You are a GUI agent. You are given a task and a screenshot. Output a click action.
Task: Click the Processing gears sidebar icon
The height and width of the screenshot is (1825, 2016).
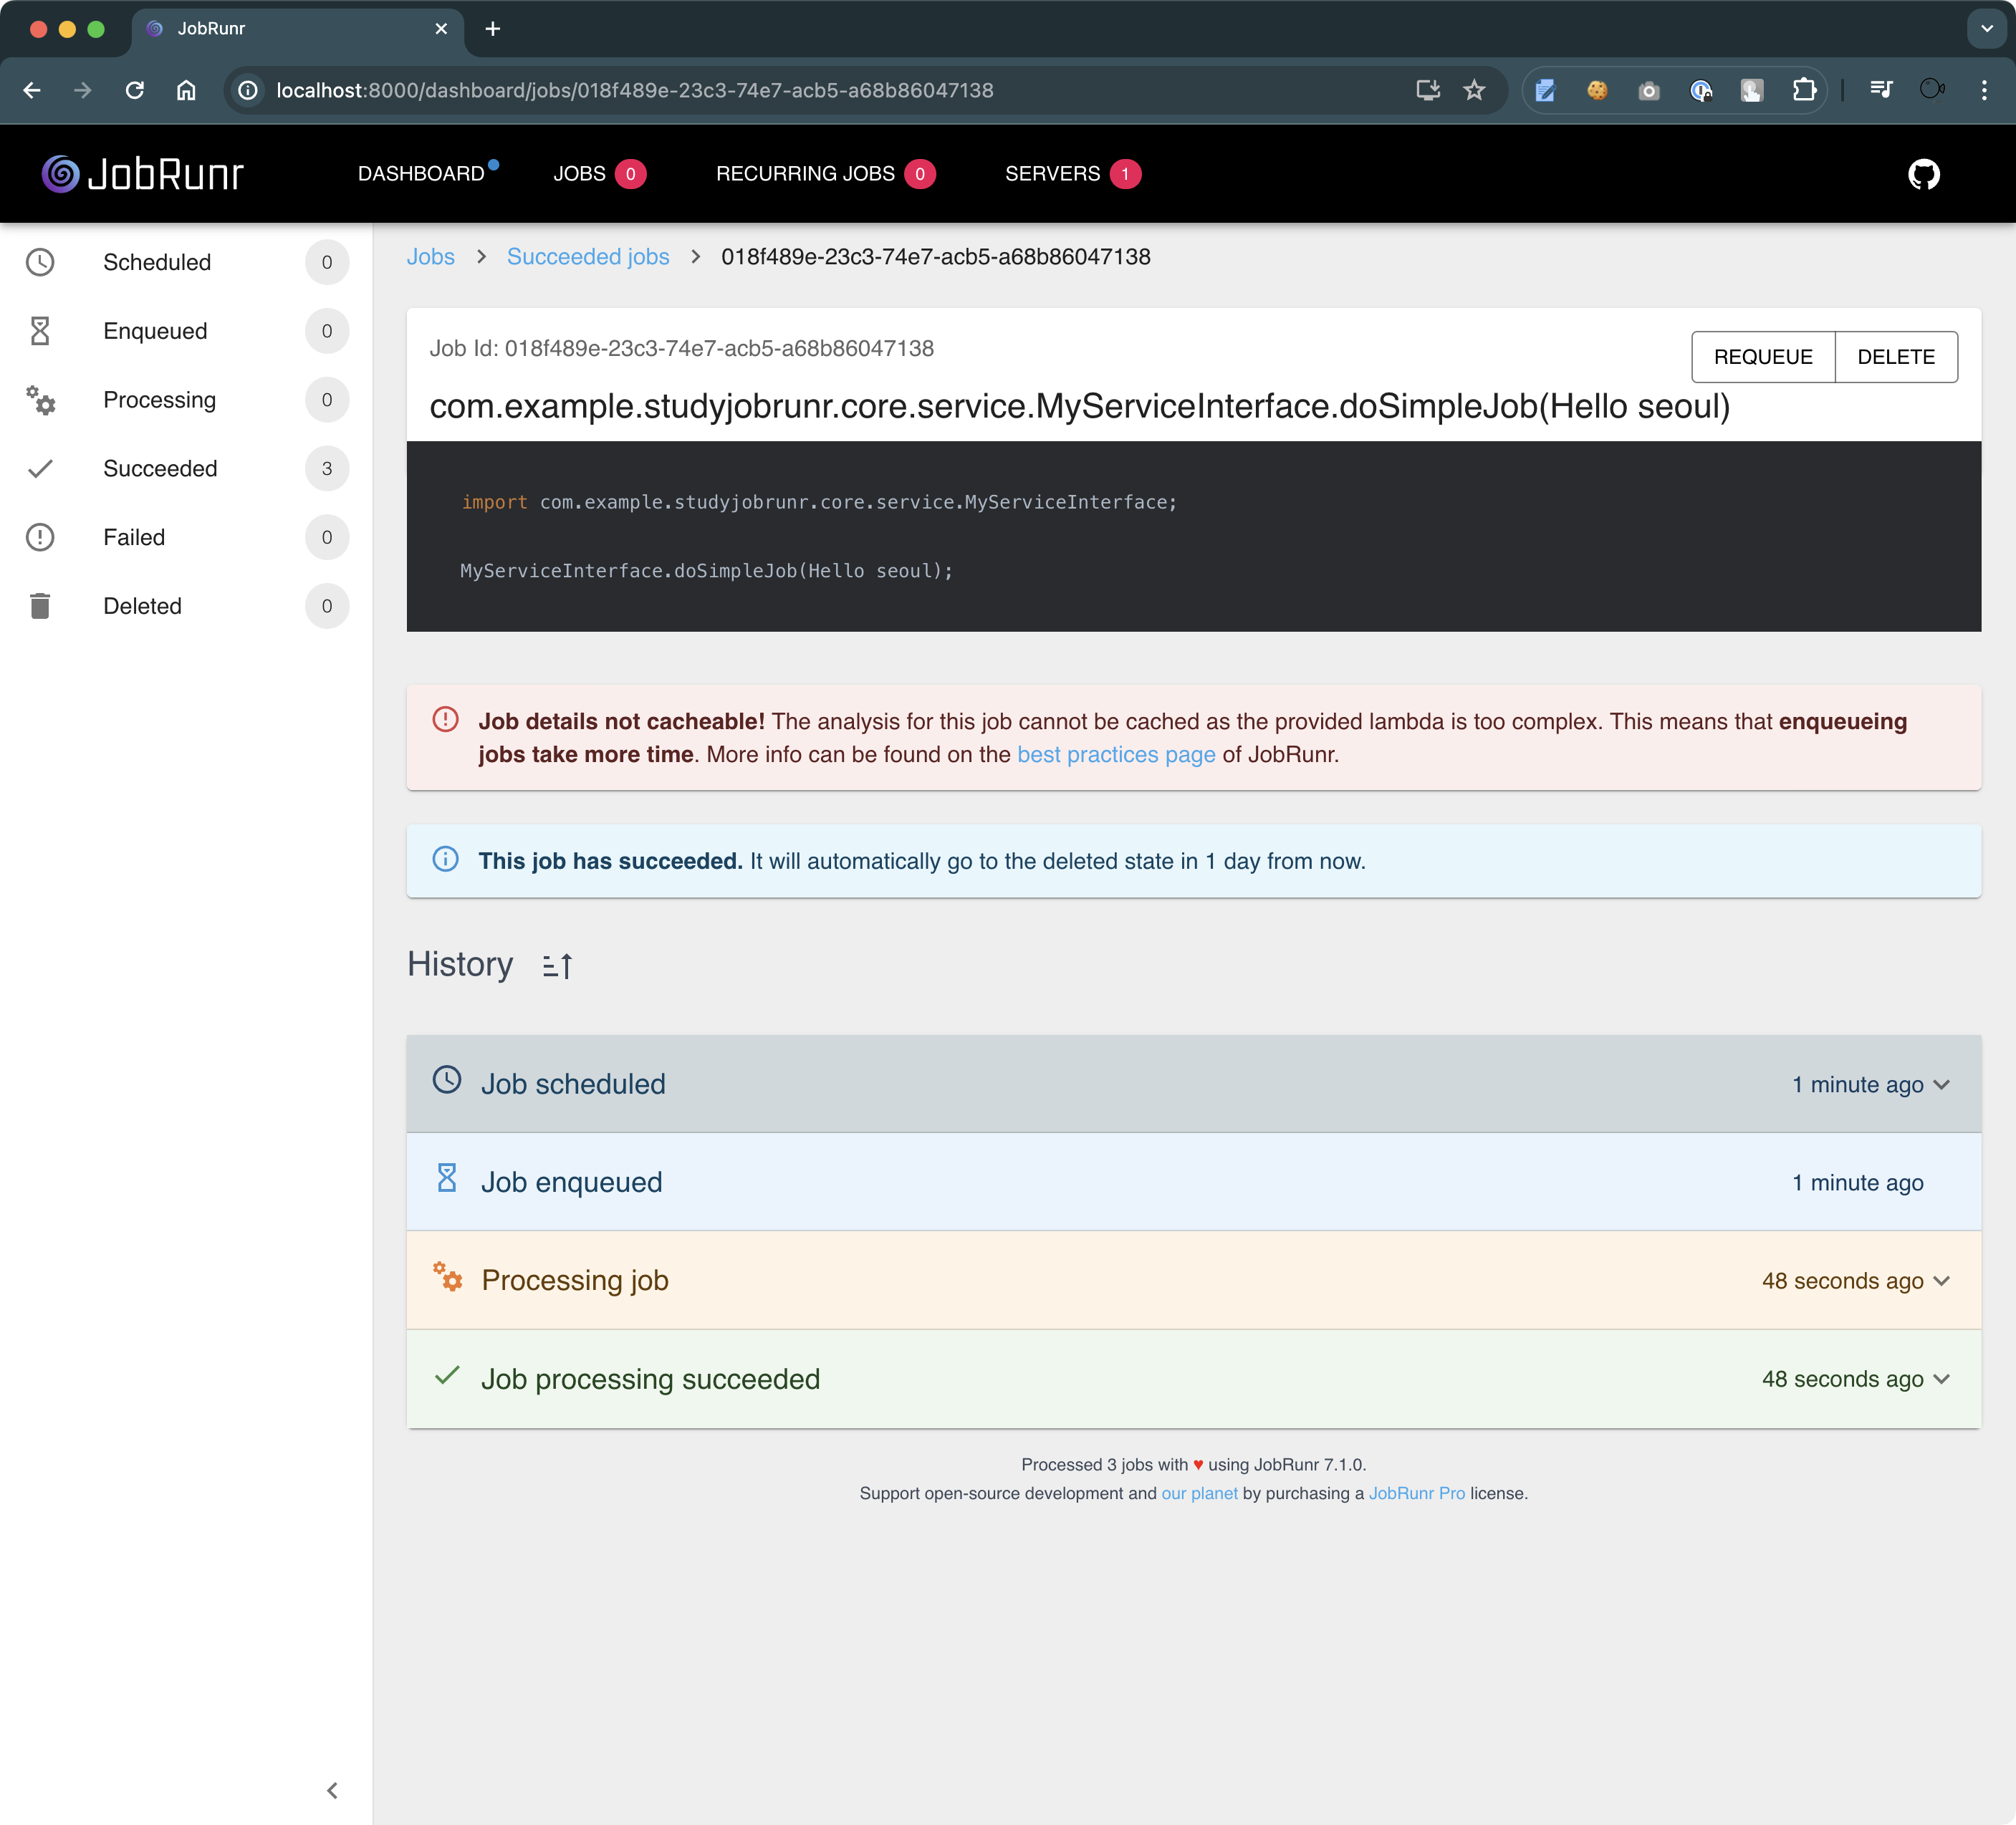40,400
